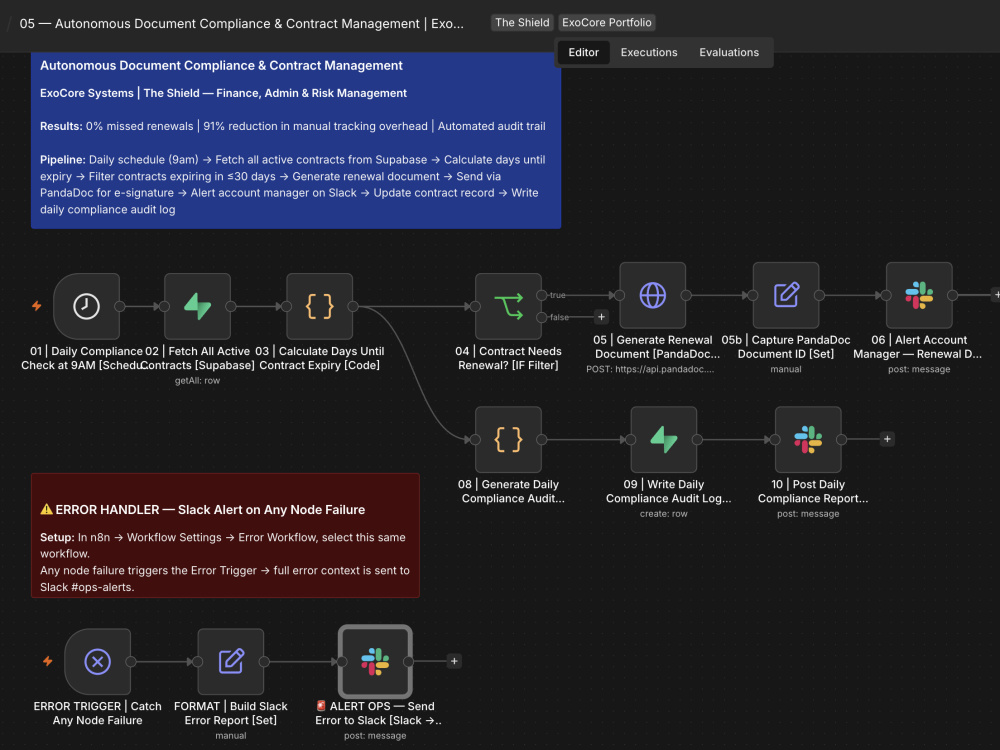
Task: Select the Generate Daily Compliance Audit code node
Action: click(508, 439)
